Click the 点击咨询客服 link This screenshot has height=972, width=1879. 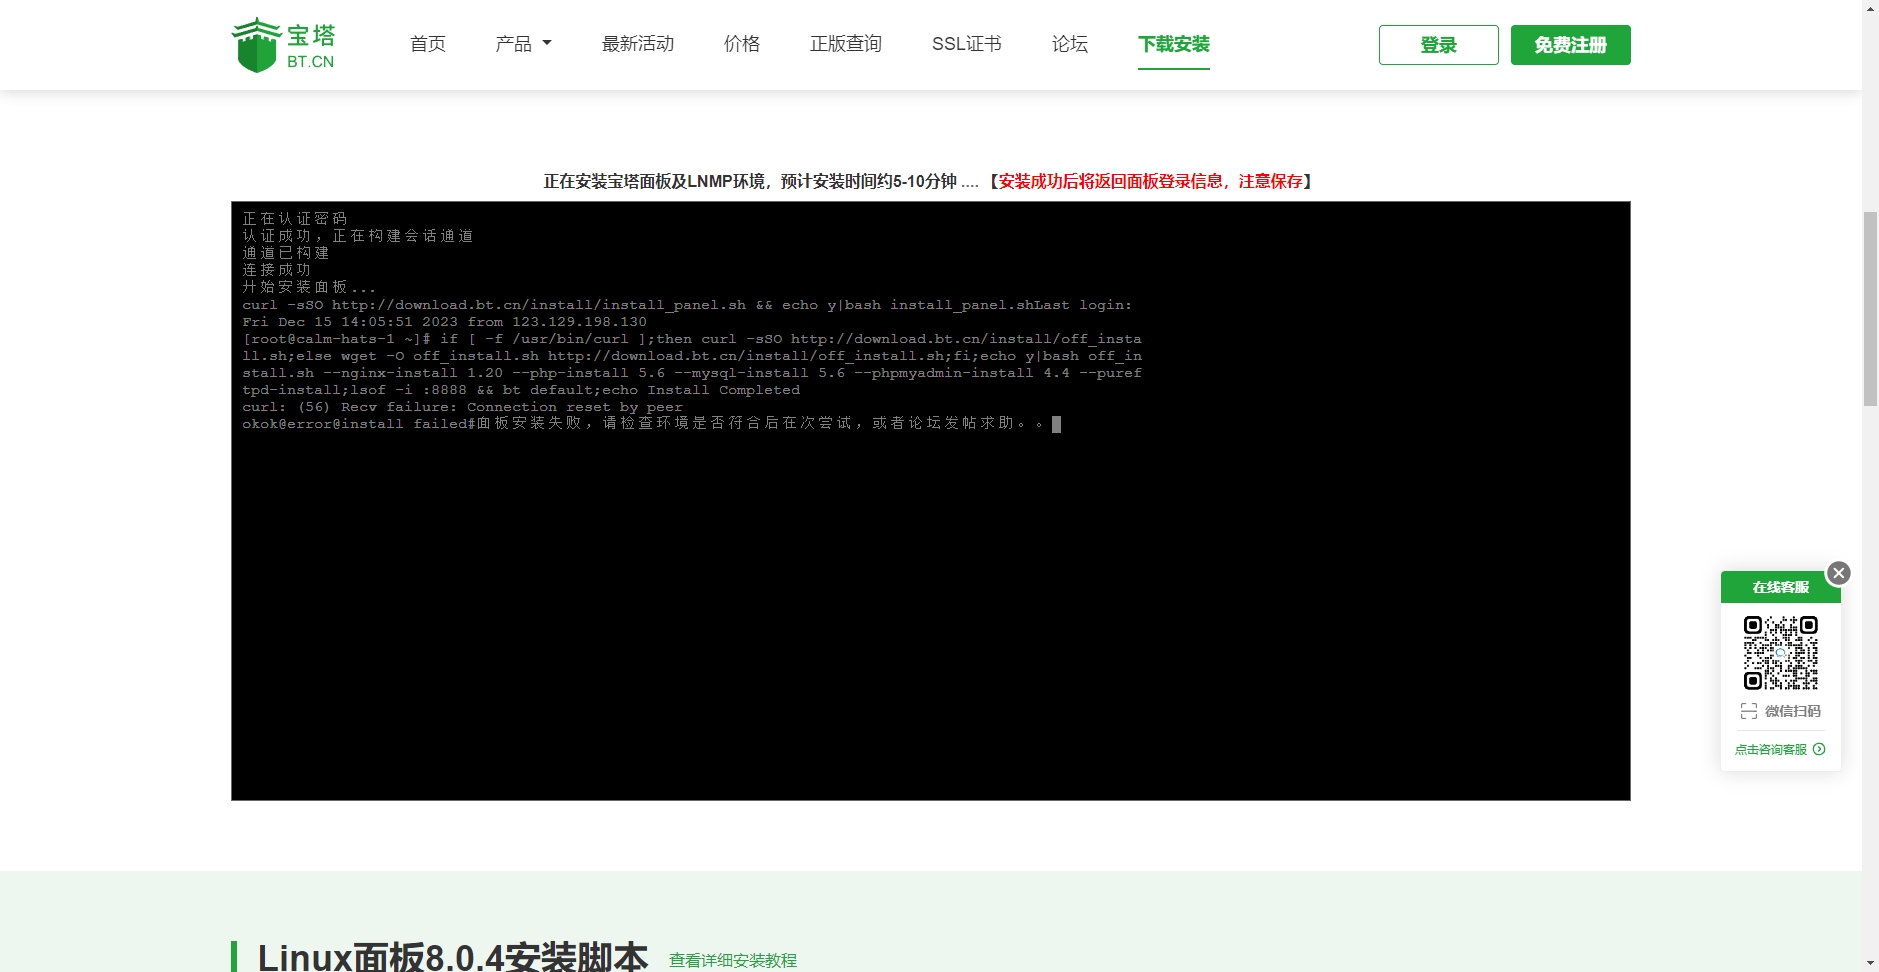tap(1771, 749)
